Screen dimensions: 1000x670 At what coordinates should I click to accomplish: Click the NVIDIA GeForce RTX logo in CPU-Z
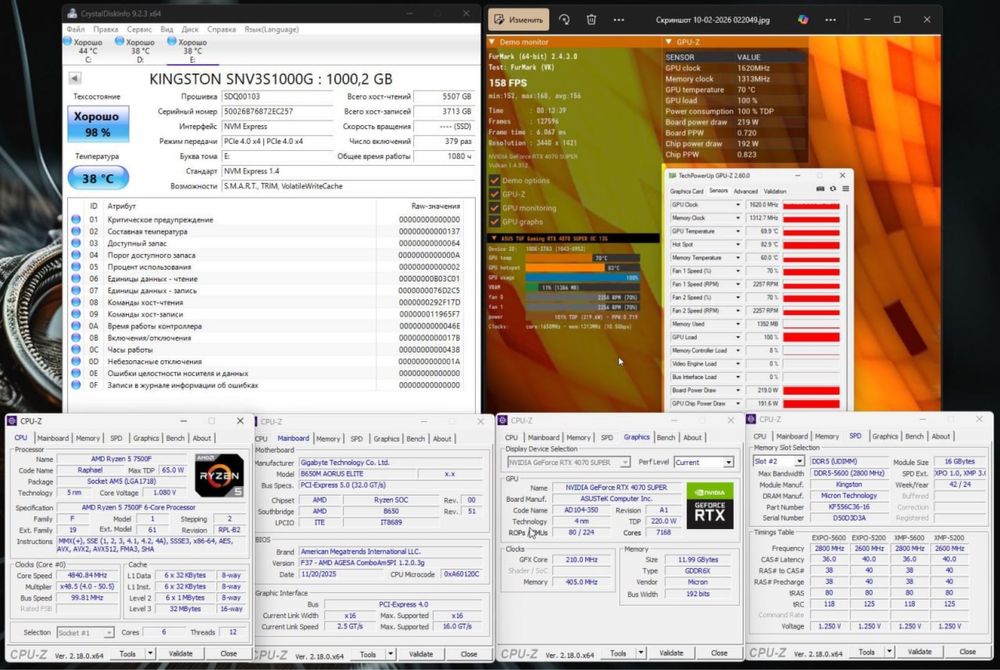710,506
